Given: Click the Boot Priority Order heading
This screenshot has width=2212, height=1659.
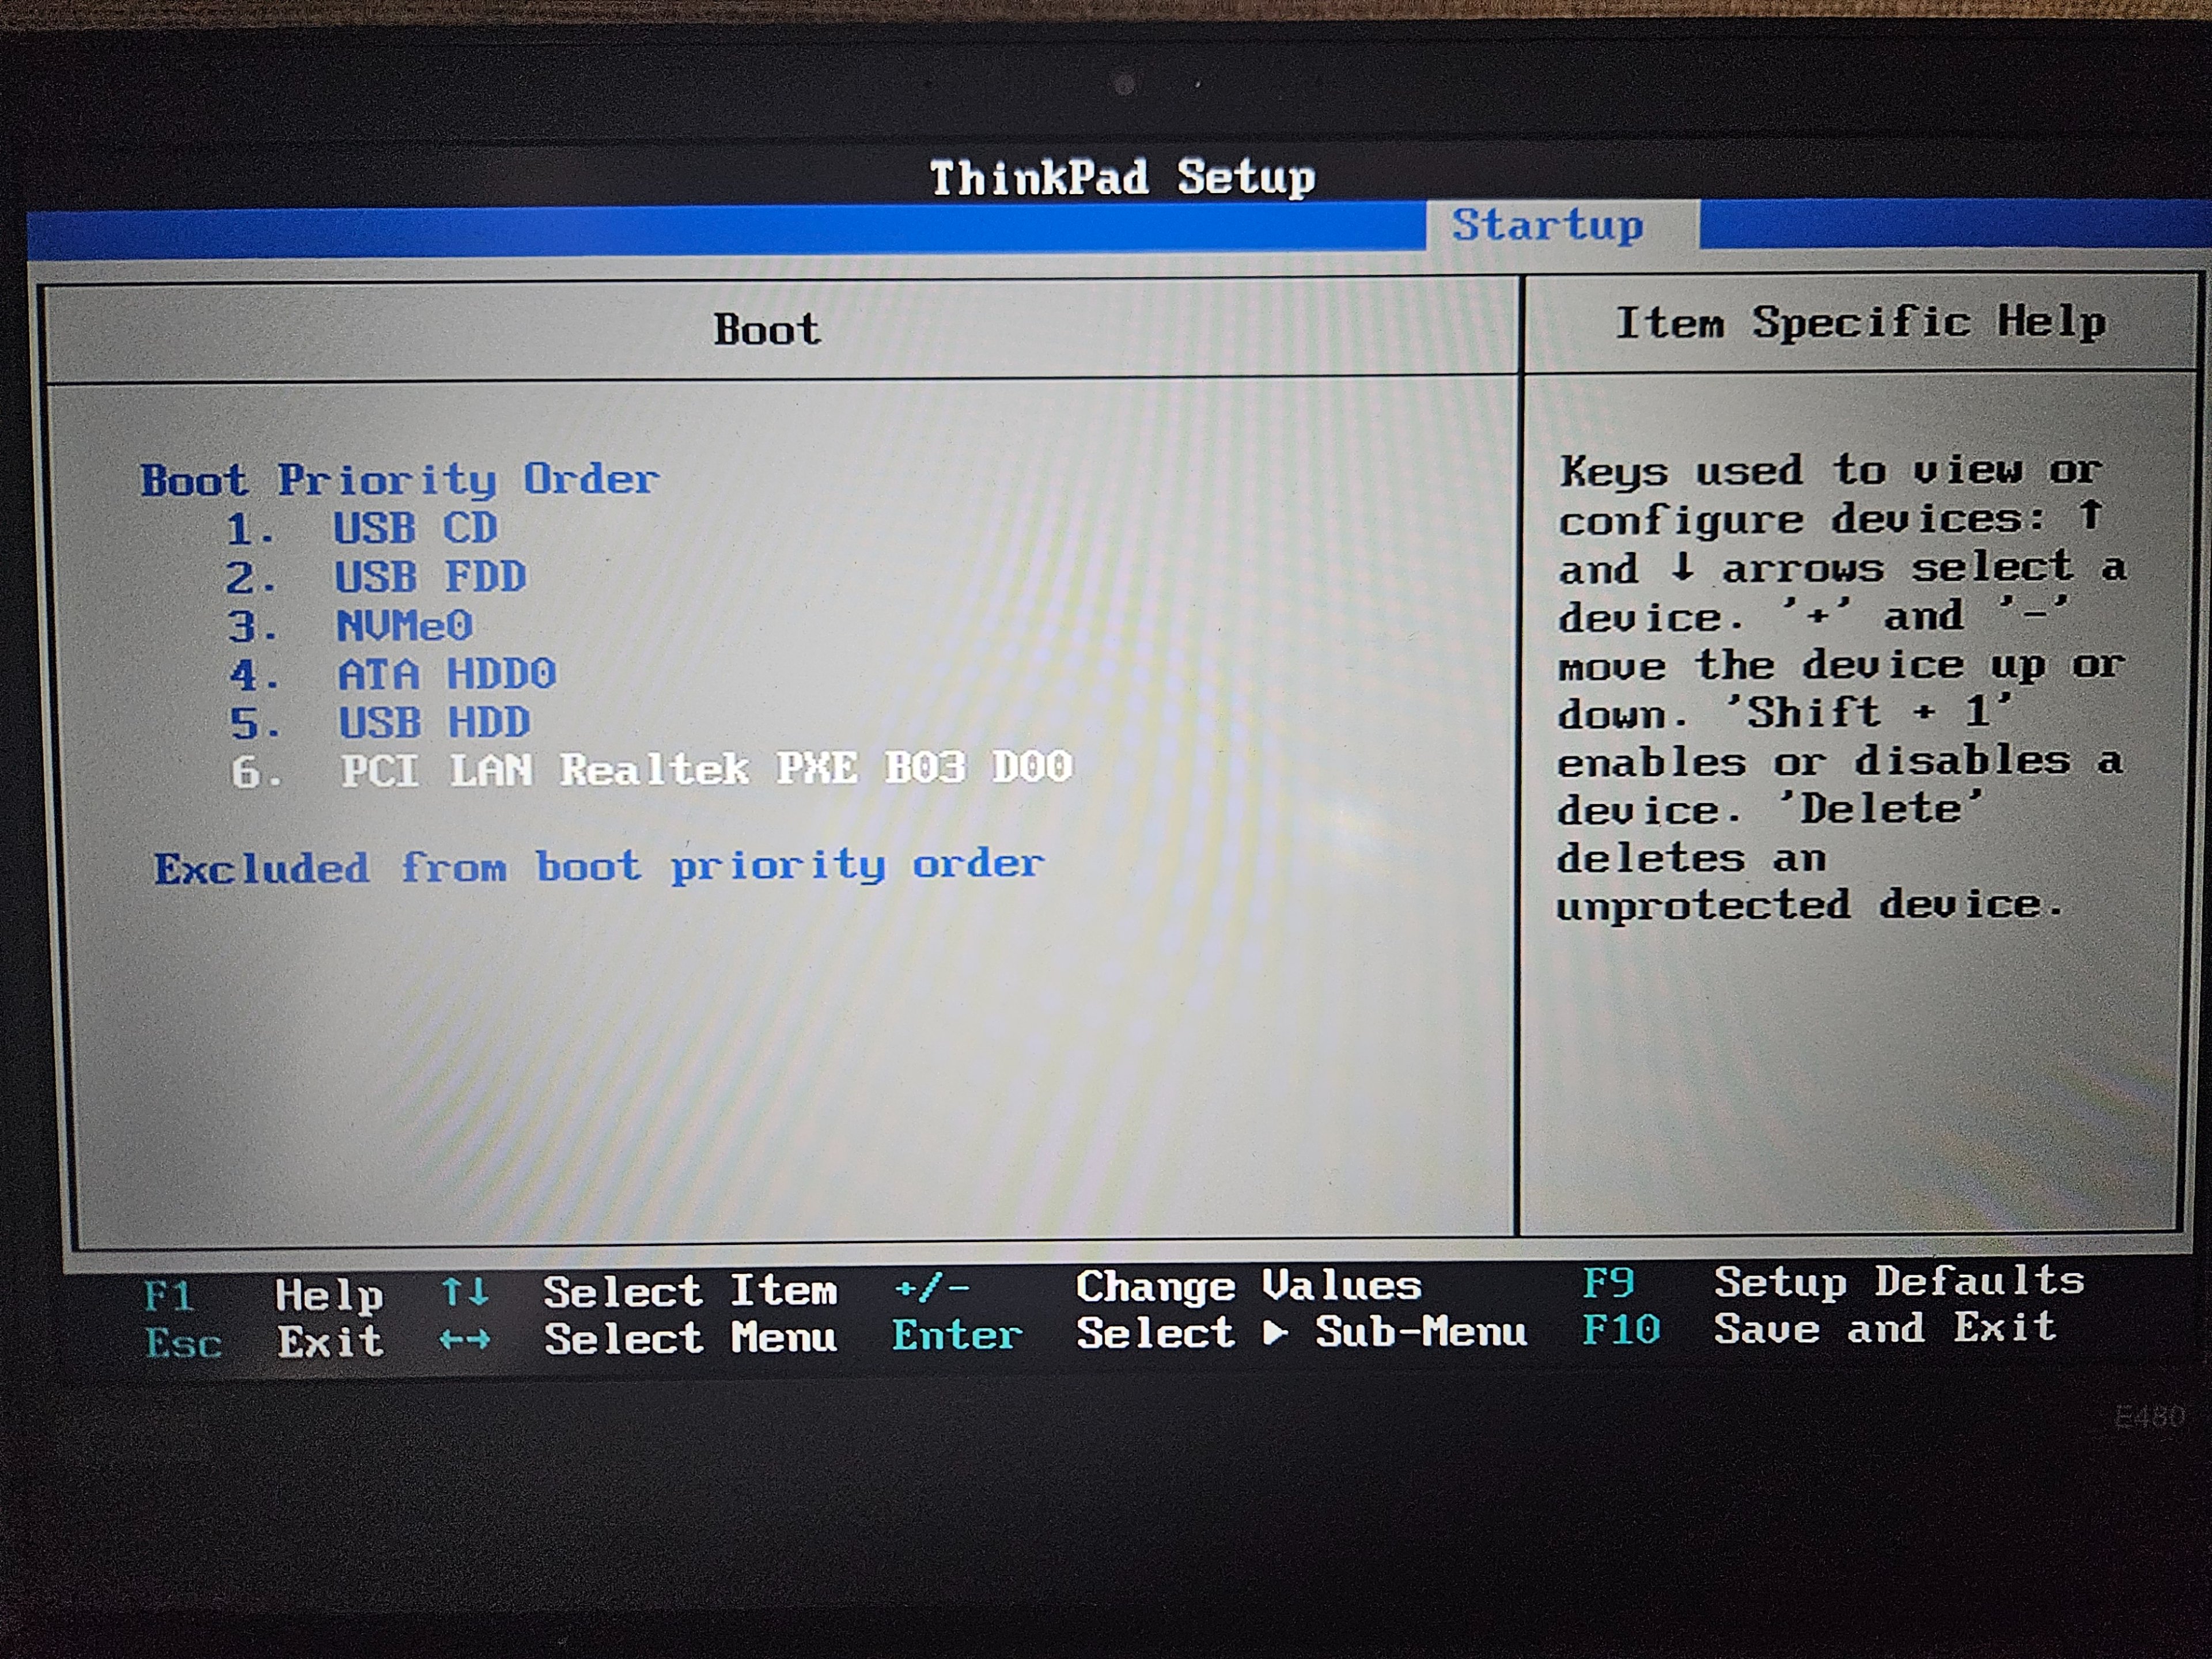Looking at the screenshot, I should coord(399,480).
